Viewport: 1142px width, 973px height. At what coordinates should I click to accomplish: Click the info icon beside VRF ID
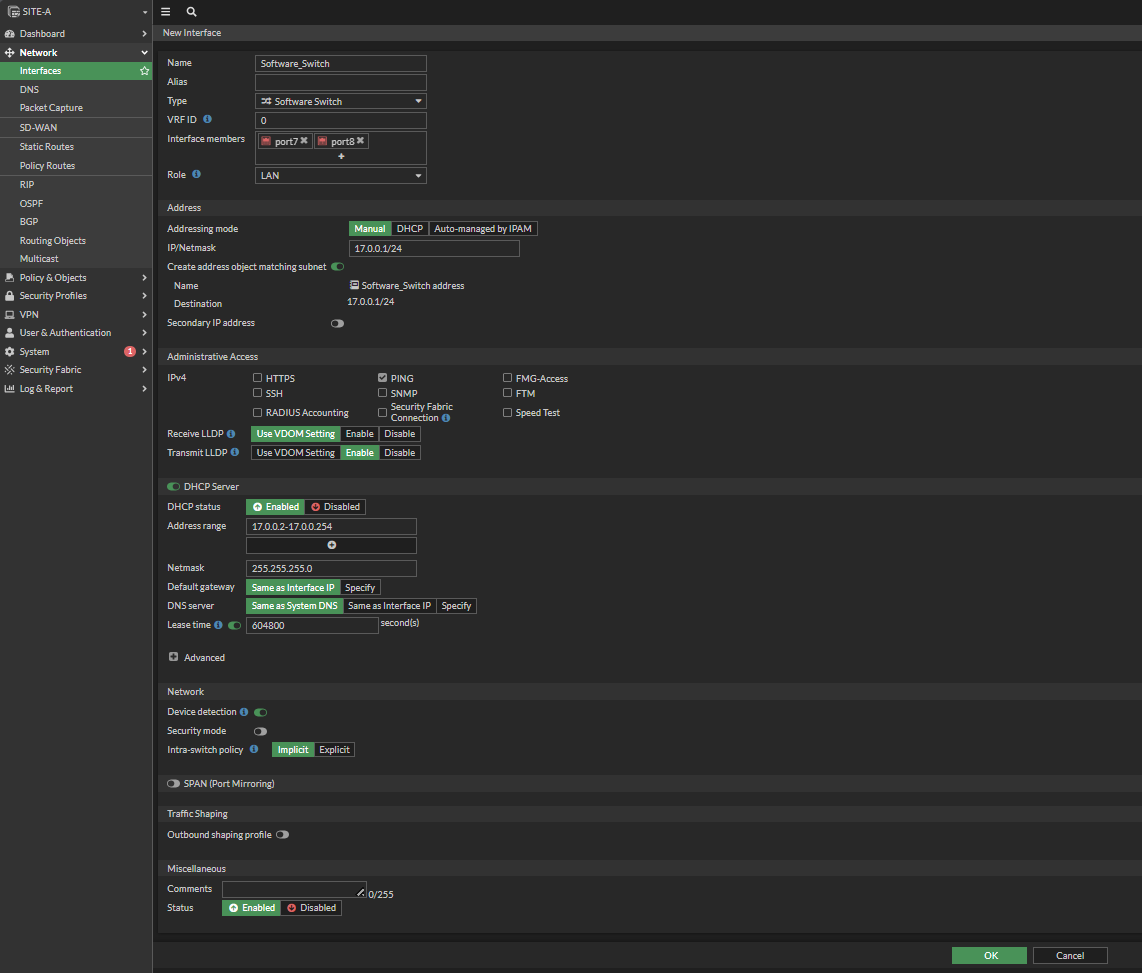205,119
